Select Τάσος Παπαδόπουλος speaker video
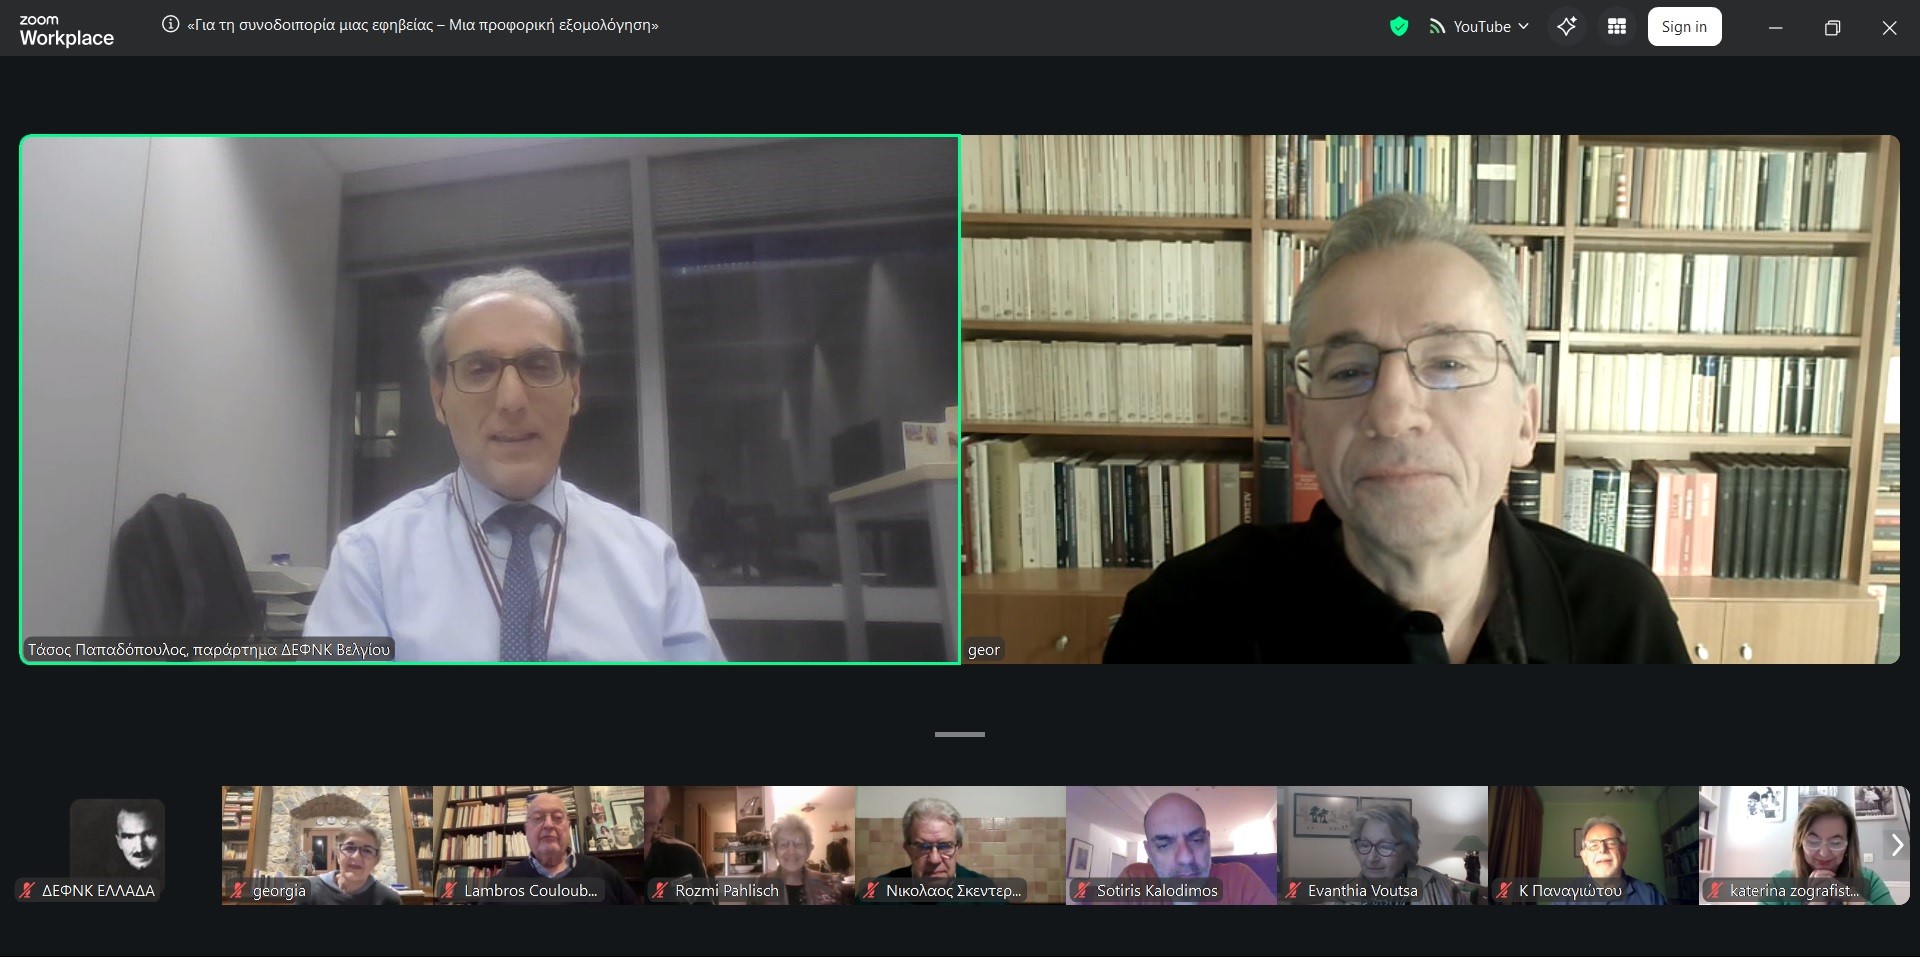Image resolution: width=1920 pixels, height=957 pixels. pos(490,399)
